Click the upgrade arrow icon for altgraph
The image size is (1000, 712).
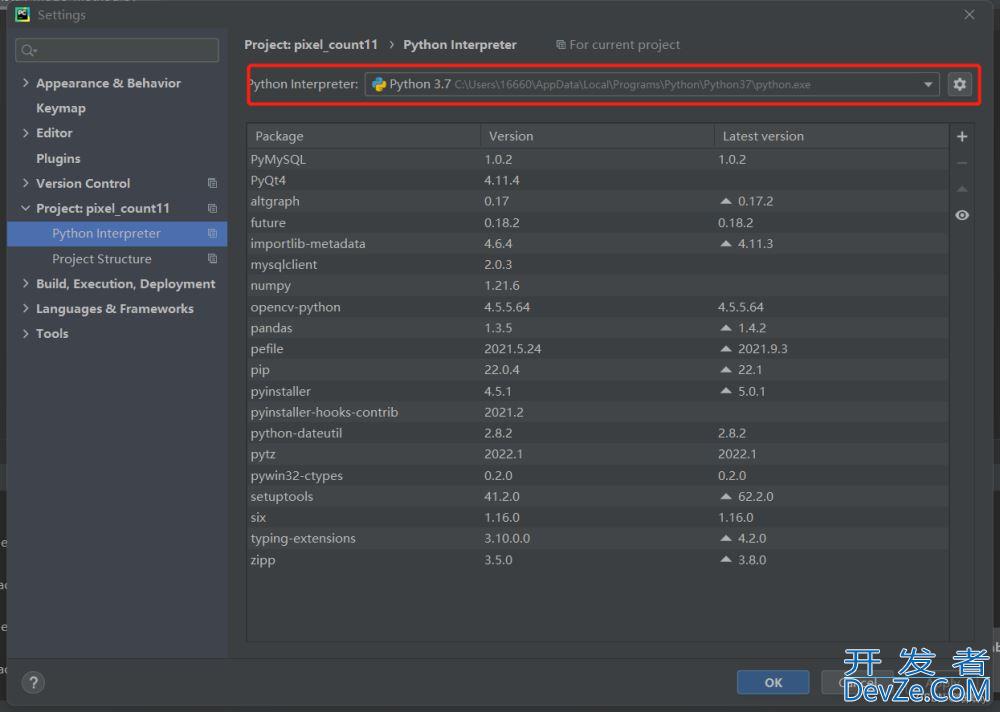click(726, 201)
